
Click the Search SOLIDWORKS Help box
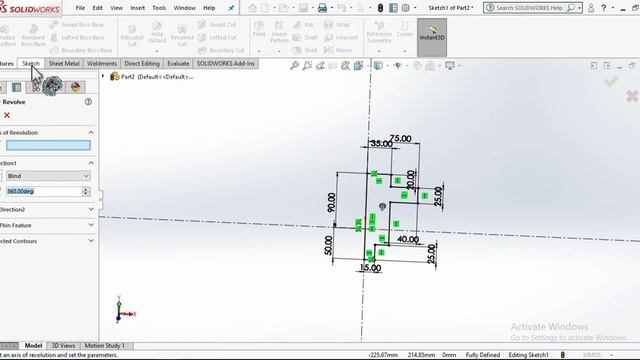pos(533,8)
